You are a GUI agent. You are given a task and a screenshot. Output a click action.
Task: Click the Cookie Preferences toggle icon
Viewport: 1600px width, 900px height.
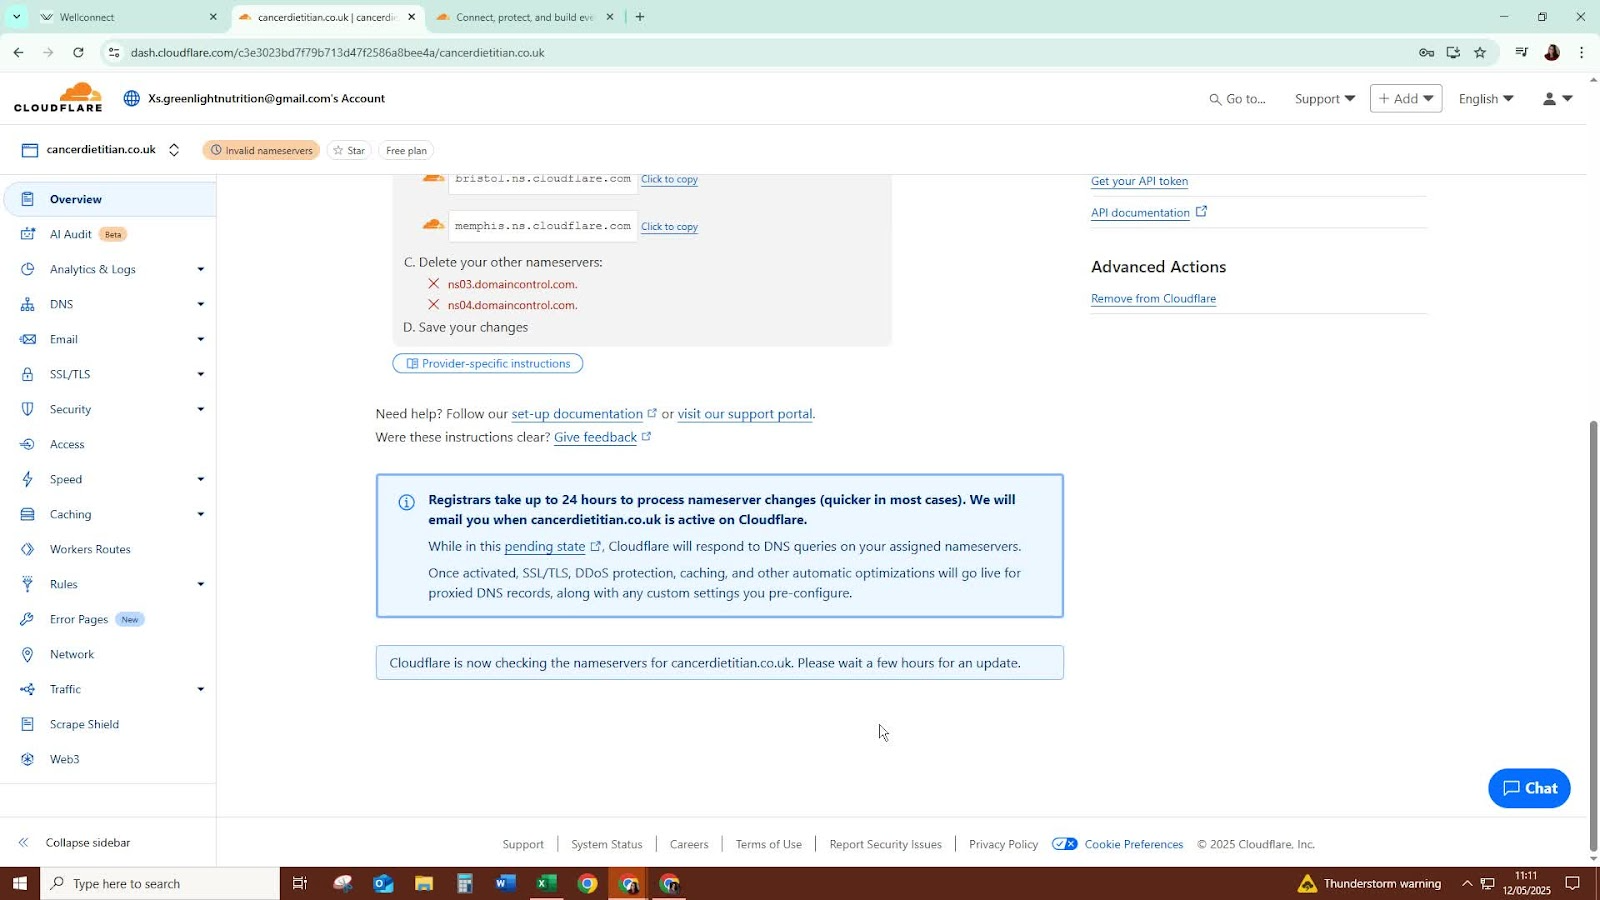click(1065, 844)
